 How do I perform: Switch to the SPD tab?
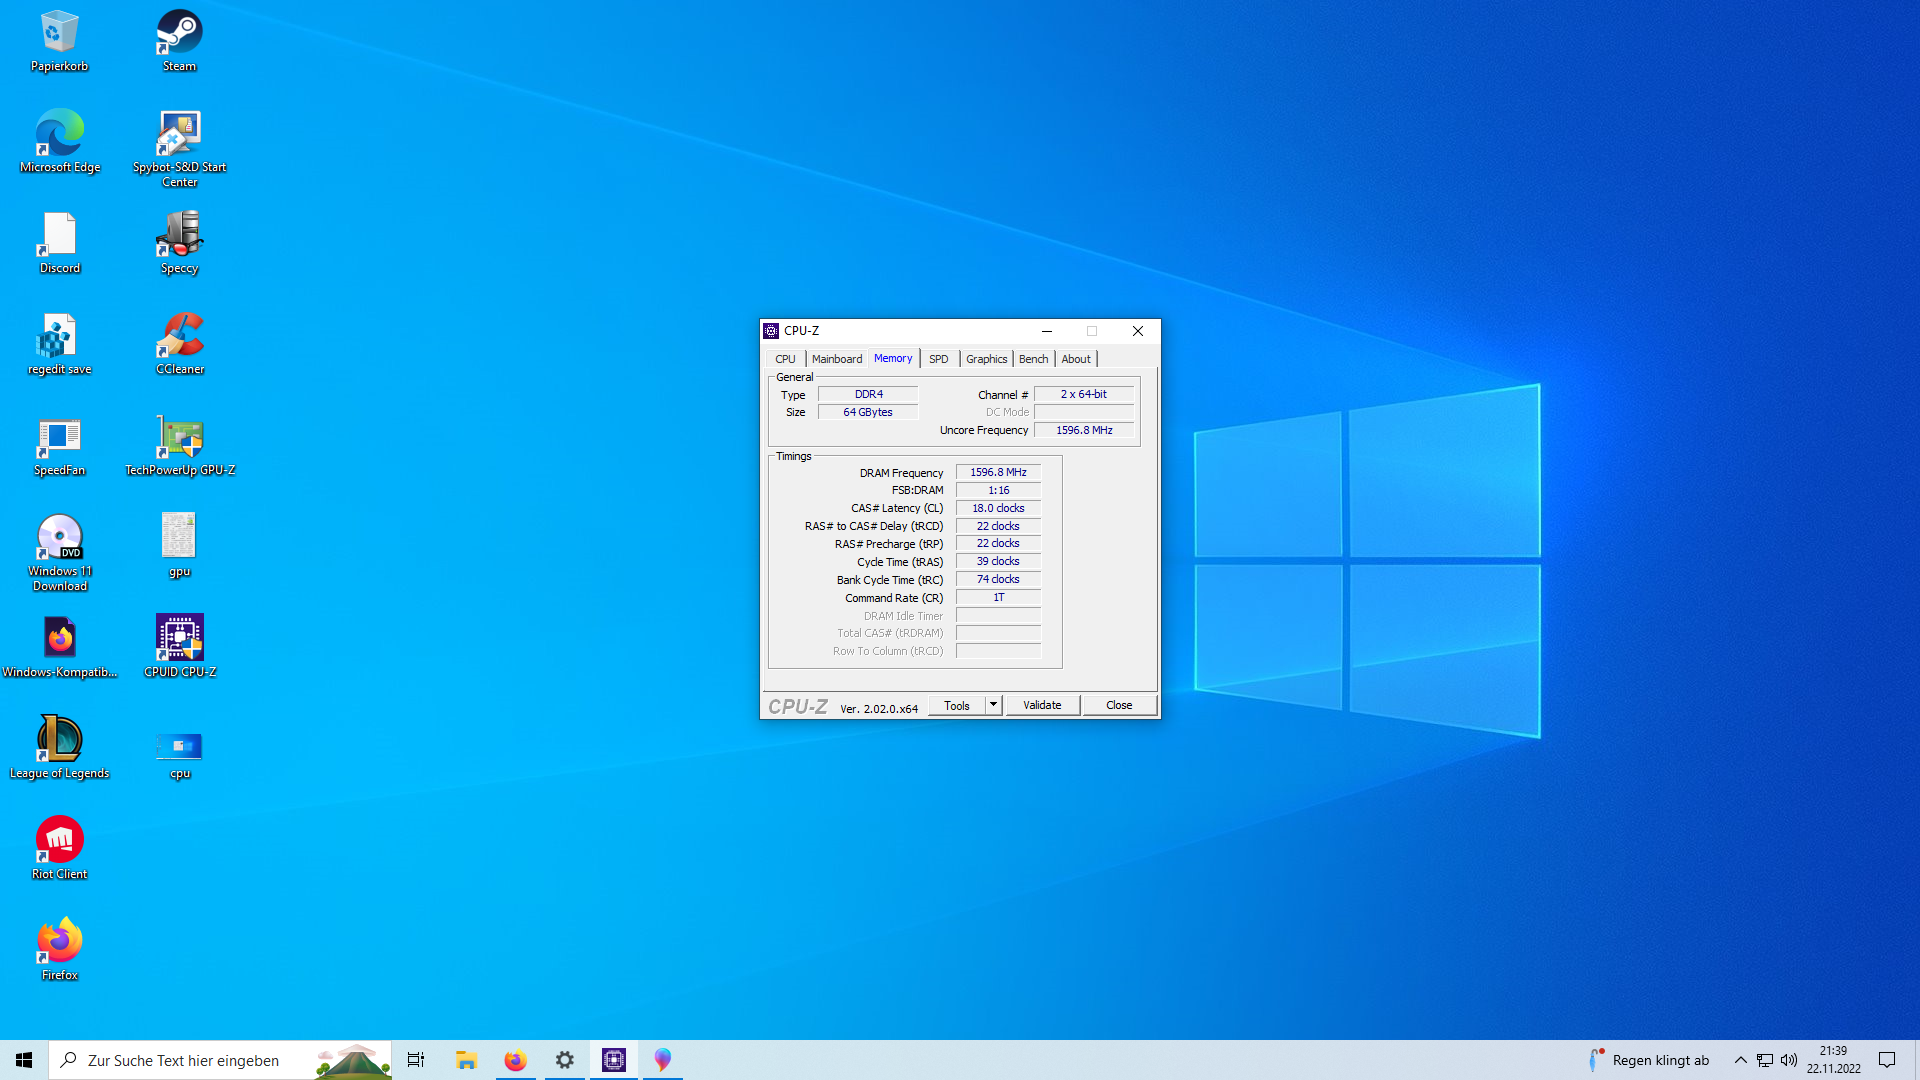tap(938, 359)
